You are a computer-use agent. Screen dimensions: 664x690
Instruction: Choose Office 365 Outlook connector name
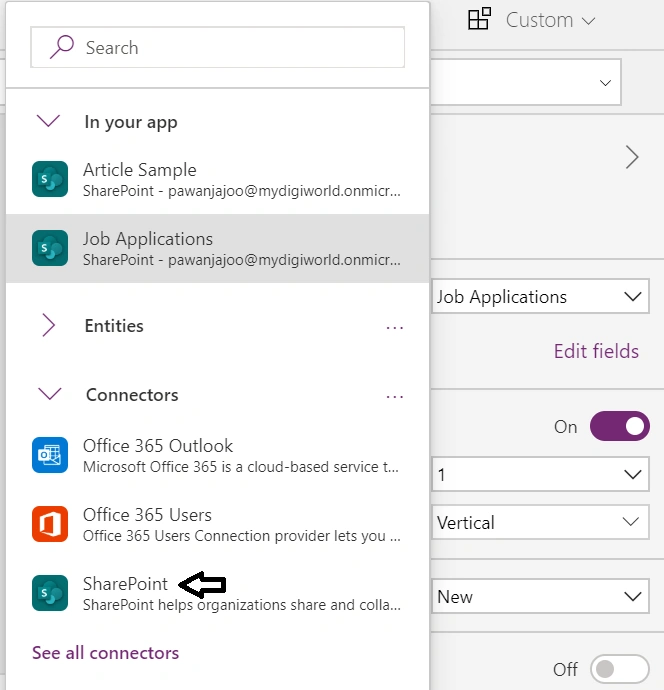point(158,446)
